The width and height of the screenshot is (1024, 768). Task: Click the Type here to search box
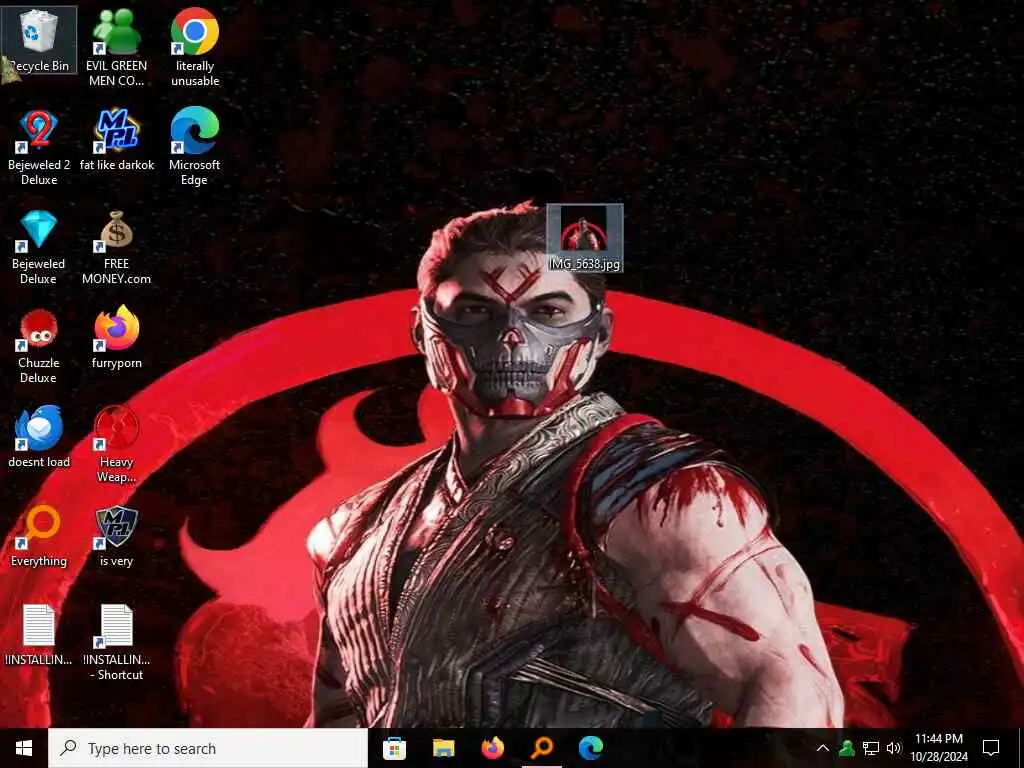coord(208,748)
